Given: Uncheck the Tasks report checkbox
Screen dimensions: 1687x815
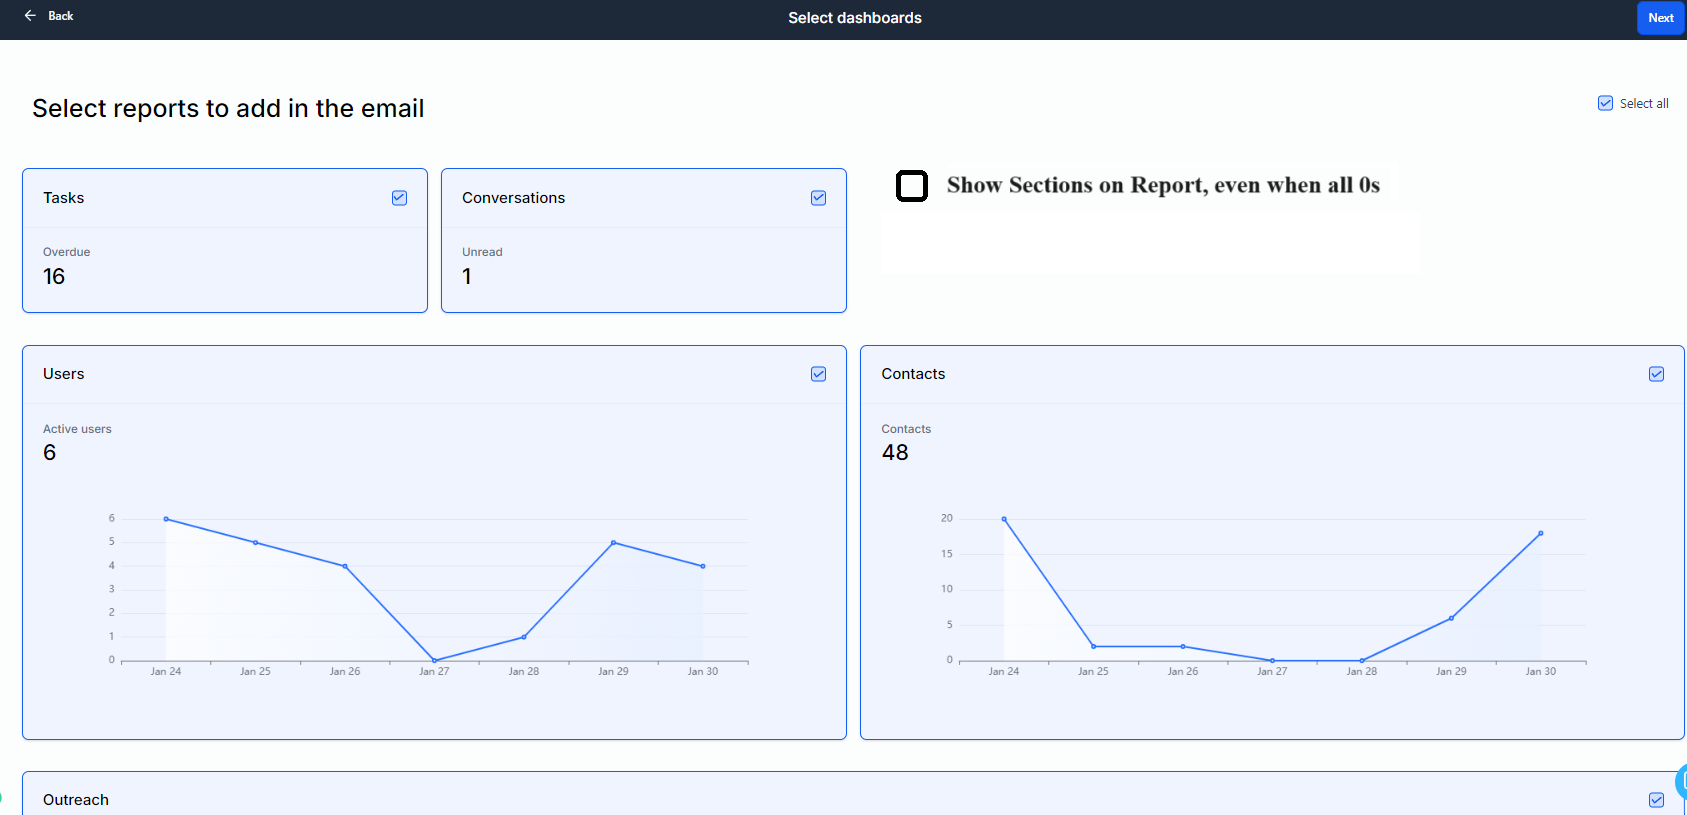Looking at the screenshot, I should [399, 198].
